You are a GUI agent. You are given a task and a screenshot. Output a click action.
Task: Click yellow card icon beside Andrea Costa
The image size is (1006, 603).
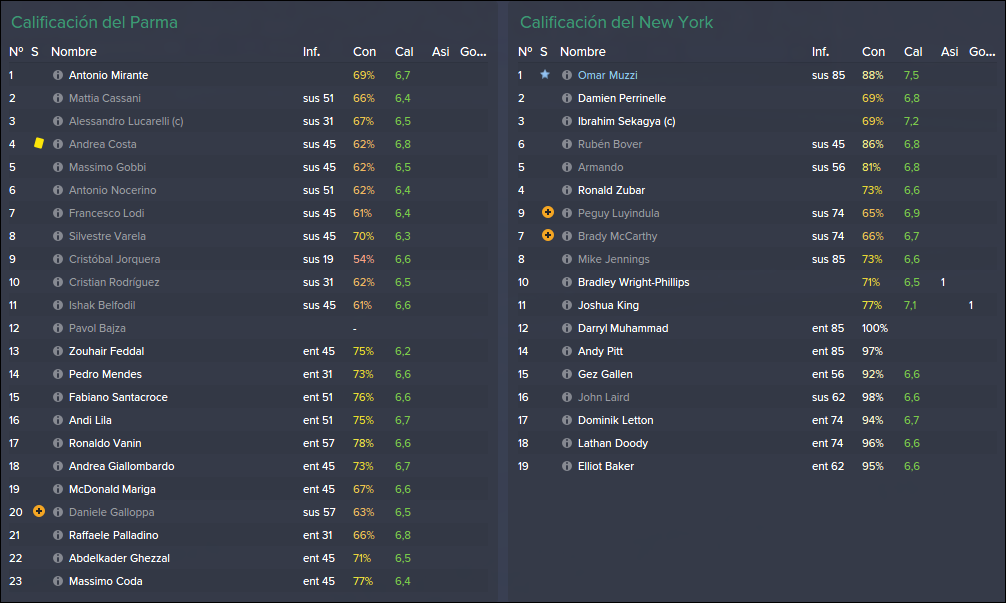[38, 143]
